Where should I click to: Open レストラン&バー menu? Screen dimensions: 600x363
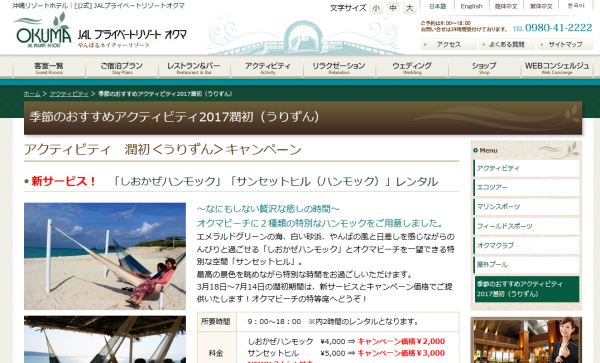coord(194,68)
